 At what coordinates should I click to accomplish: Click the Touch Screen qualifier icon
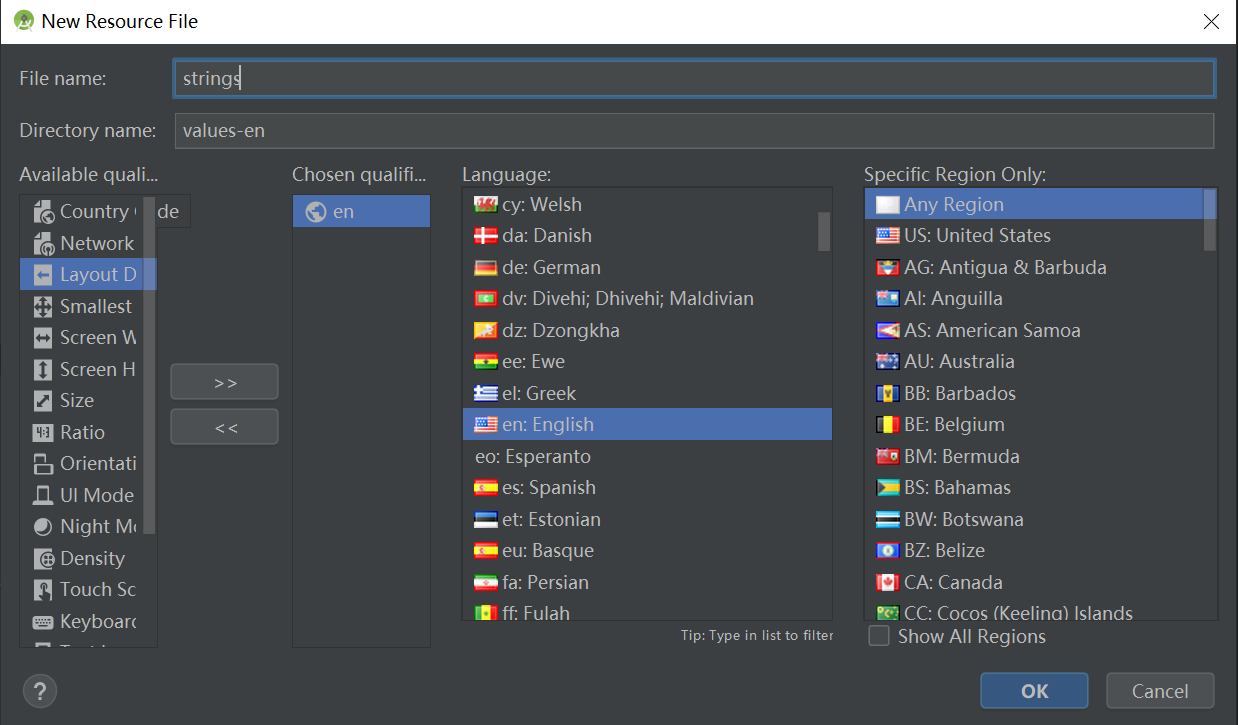(43, 590)
